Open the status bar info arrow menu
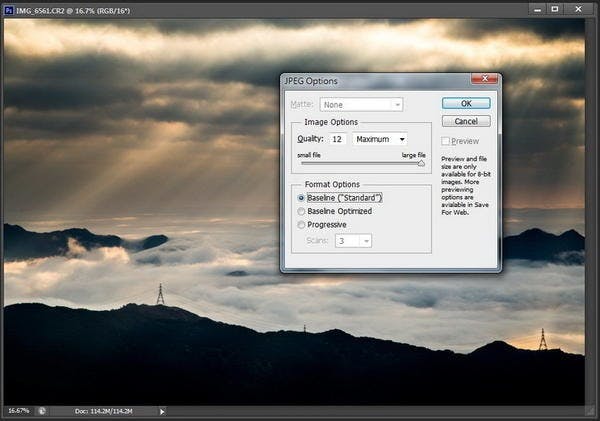This screenshot has width=600, height=421. pyautogui.click(x=161, y=411)
